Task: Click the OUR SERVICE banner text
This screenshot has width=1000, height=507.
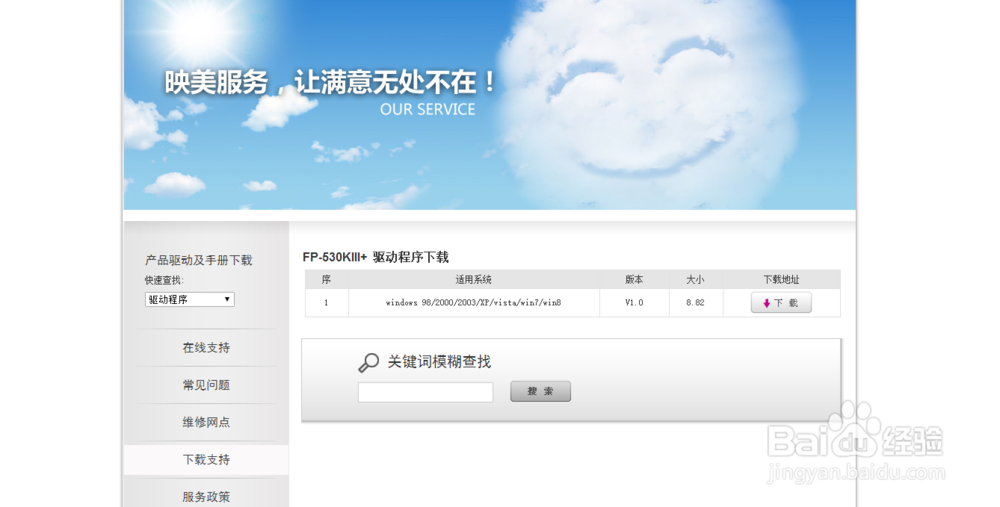Action: [427, 109]
